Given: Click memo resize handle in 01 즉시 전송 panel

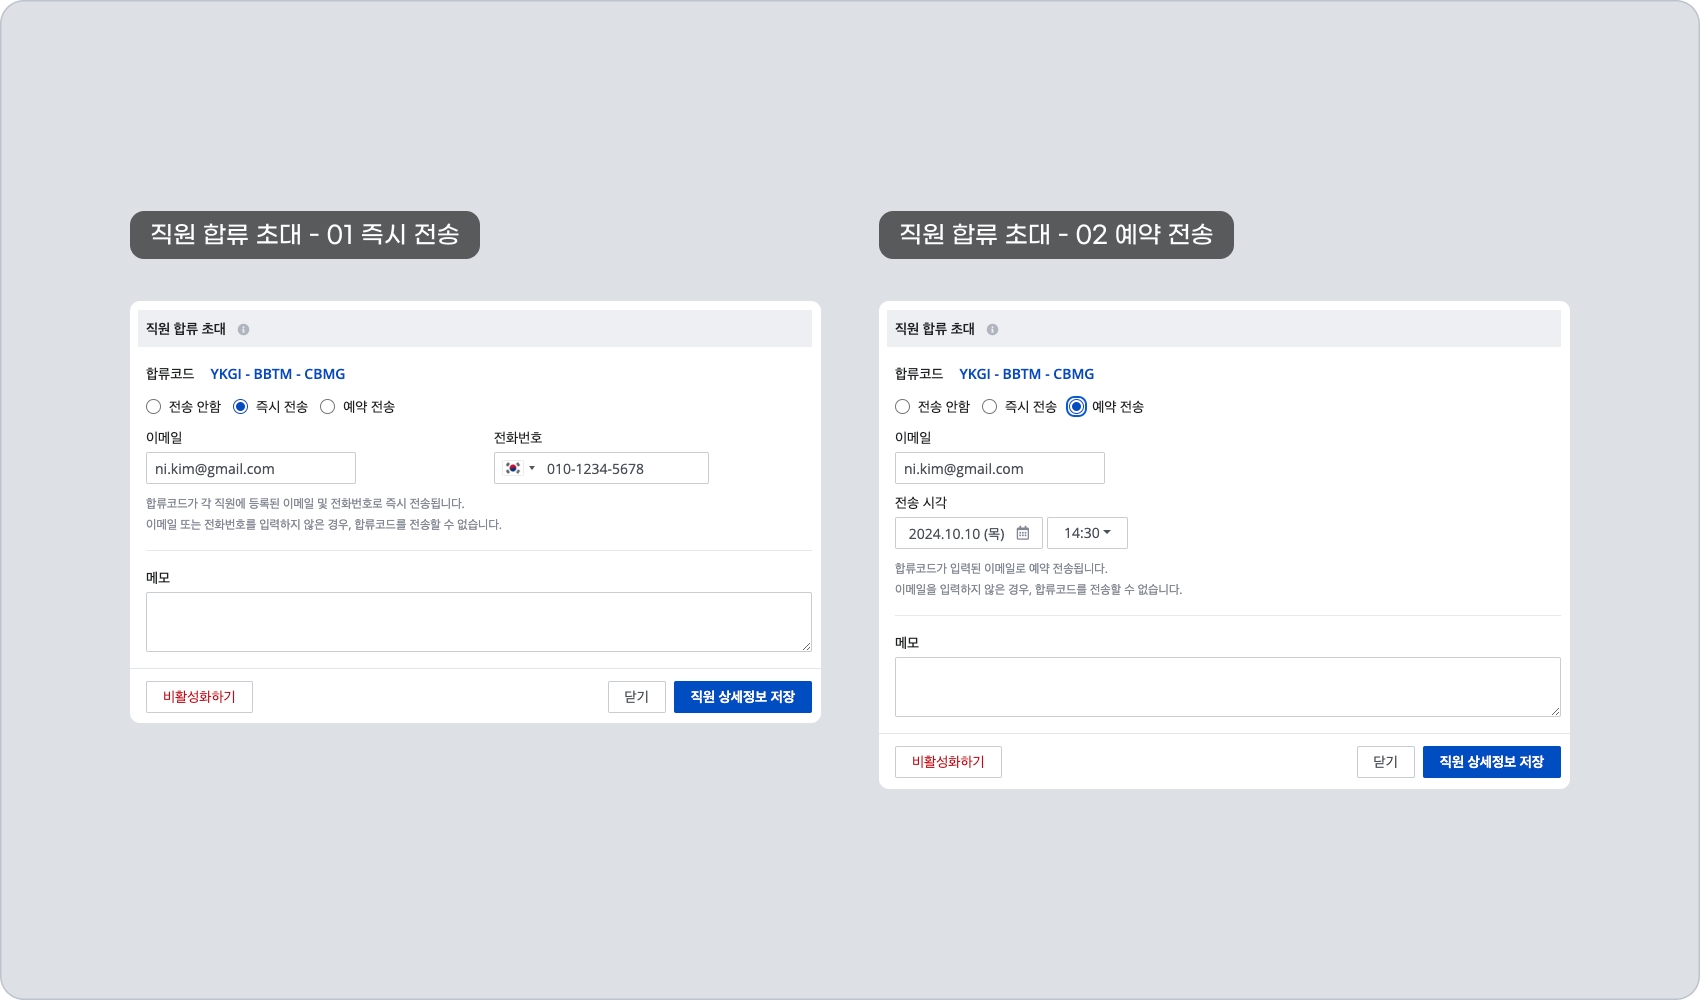Looking at the screenshot, I should (x=806, y=646).
